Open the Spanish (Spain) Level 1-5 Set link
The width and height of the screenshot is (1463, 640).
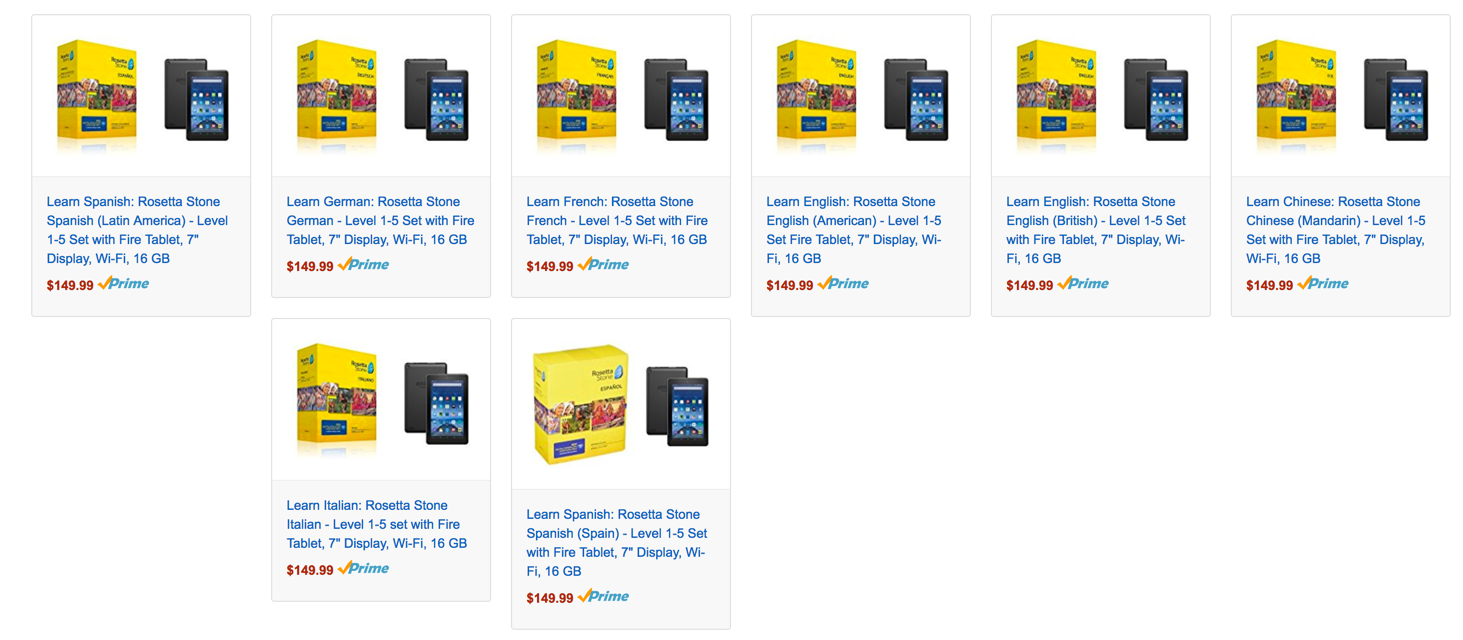pyautogui.click(x=616, y=543)
